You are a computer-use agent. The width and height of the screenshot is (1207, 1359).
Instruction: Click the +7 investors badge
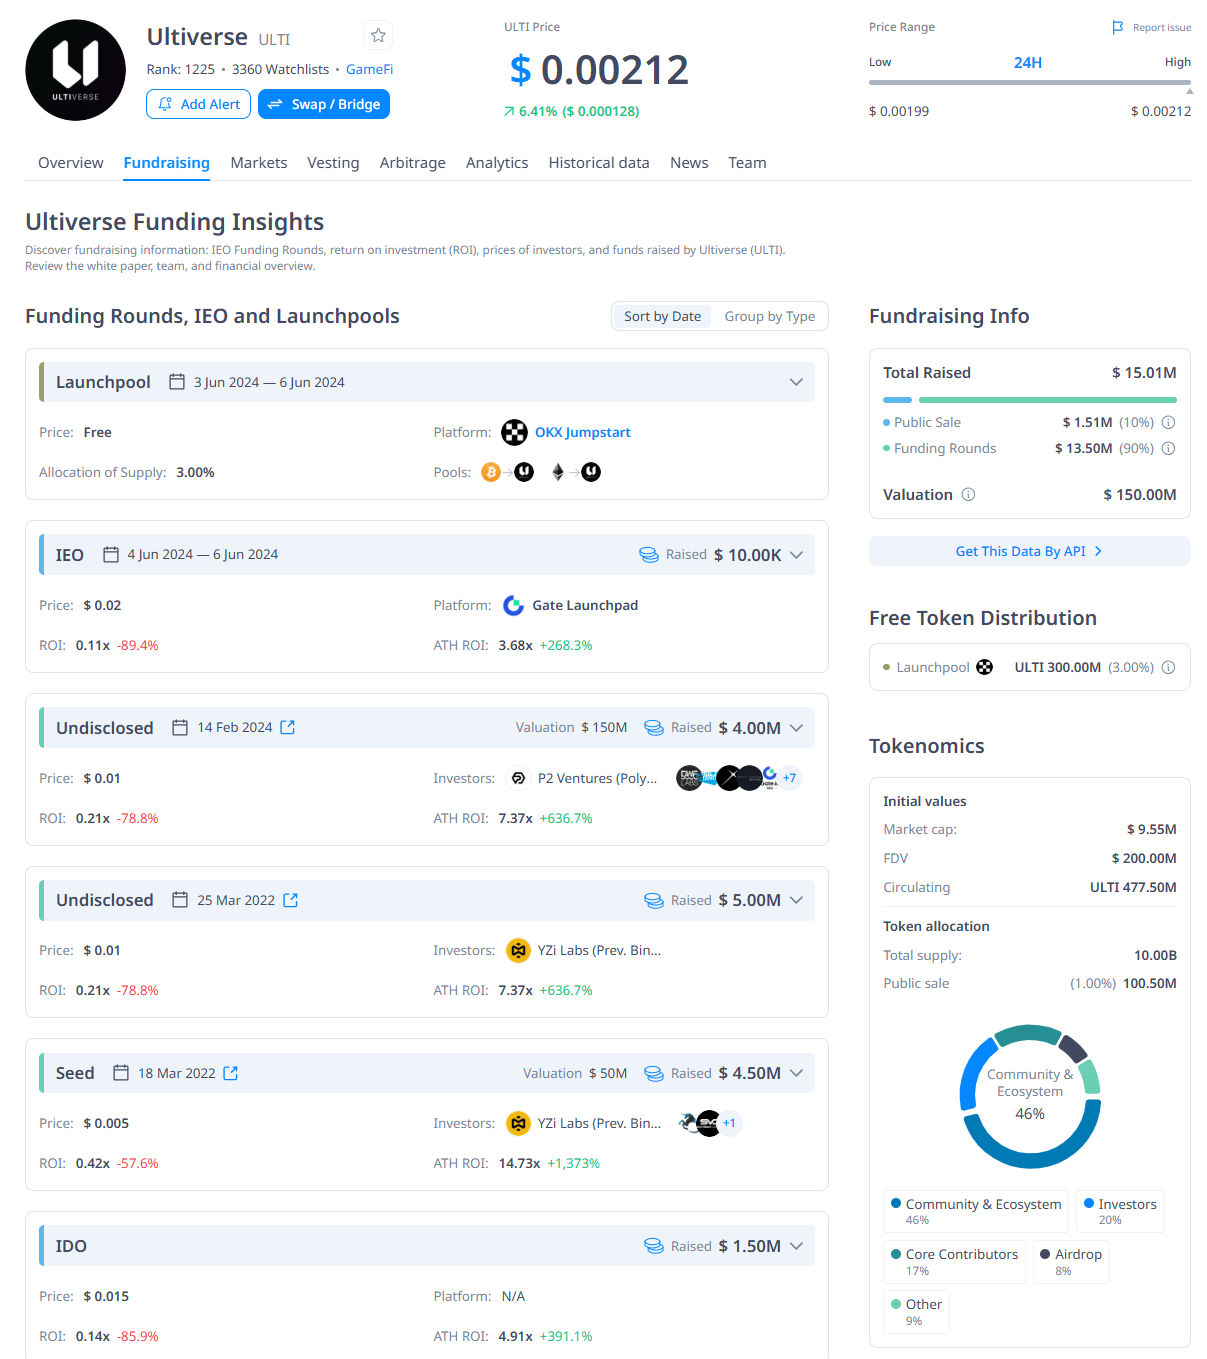pos(789,778)
